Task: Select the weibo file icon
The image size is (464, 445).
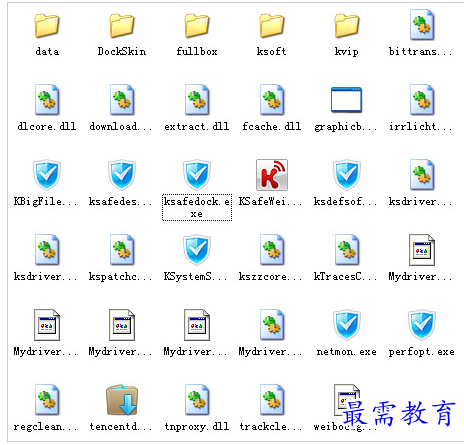Action: pos(347,400)
